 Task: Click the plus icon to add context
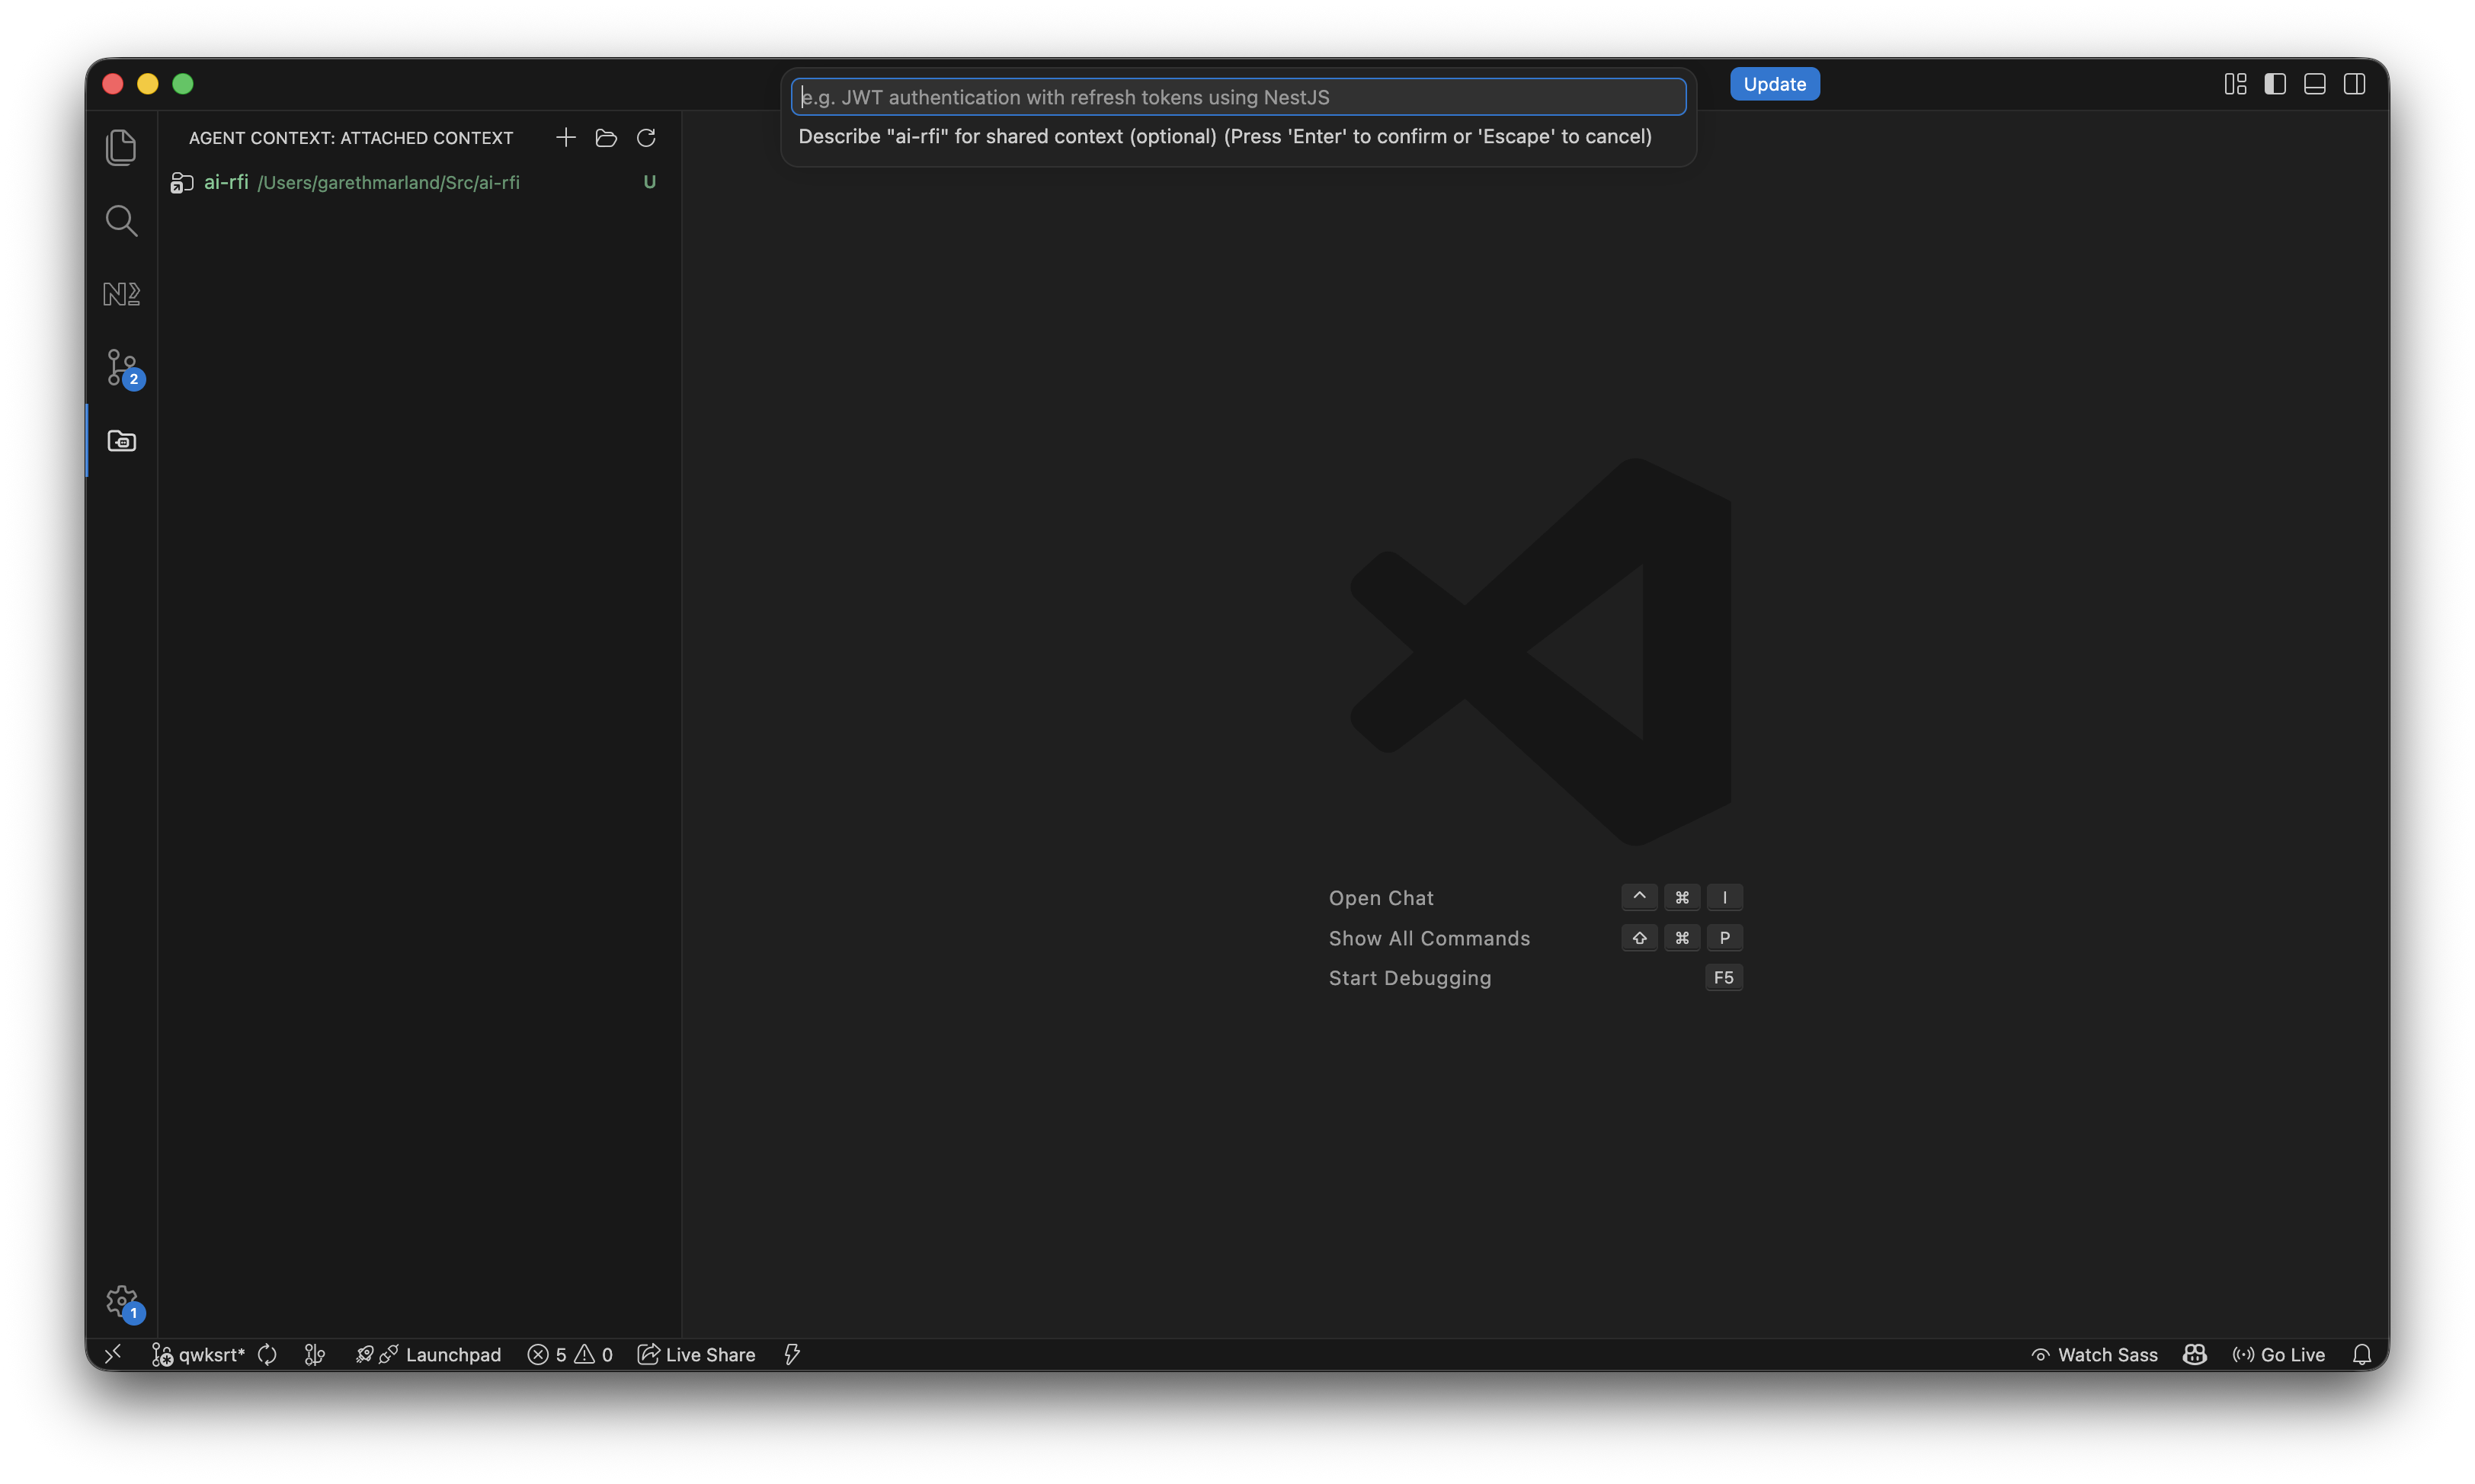(566, 138)
